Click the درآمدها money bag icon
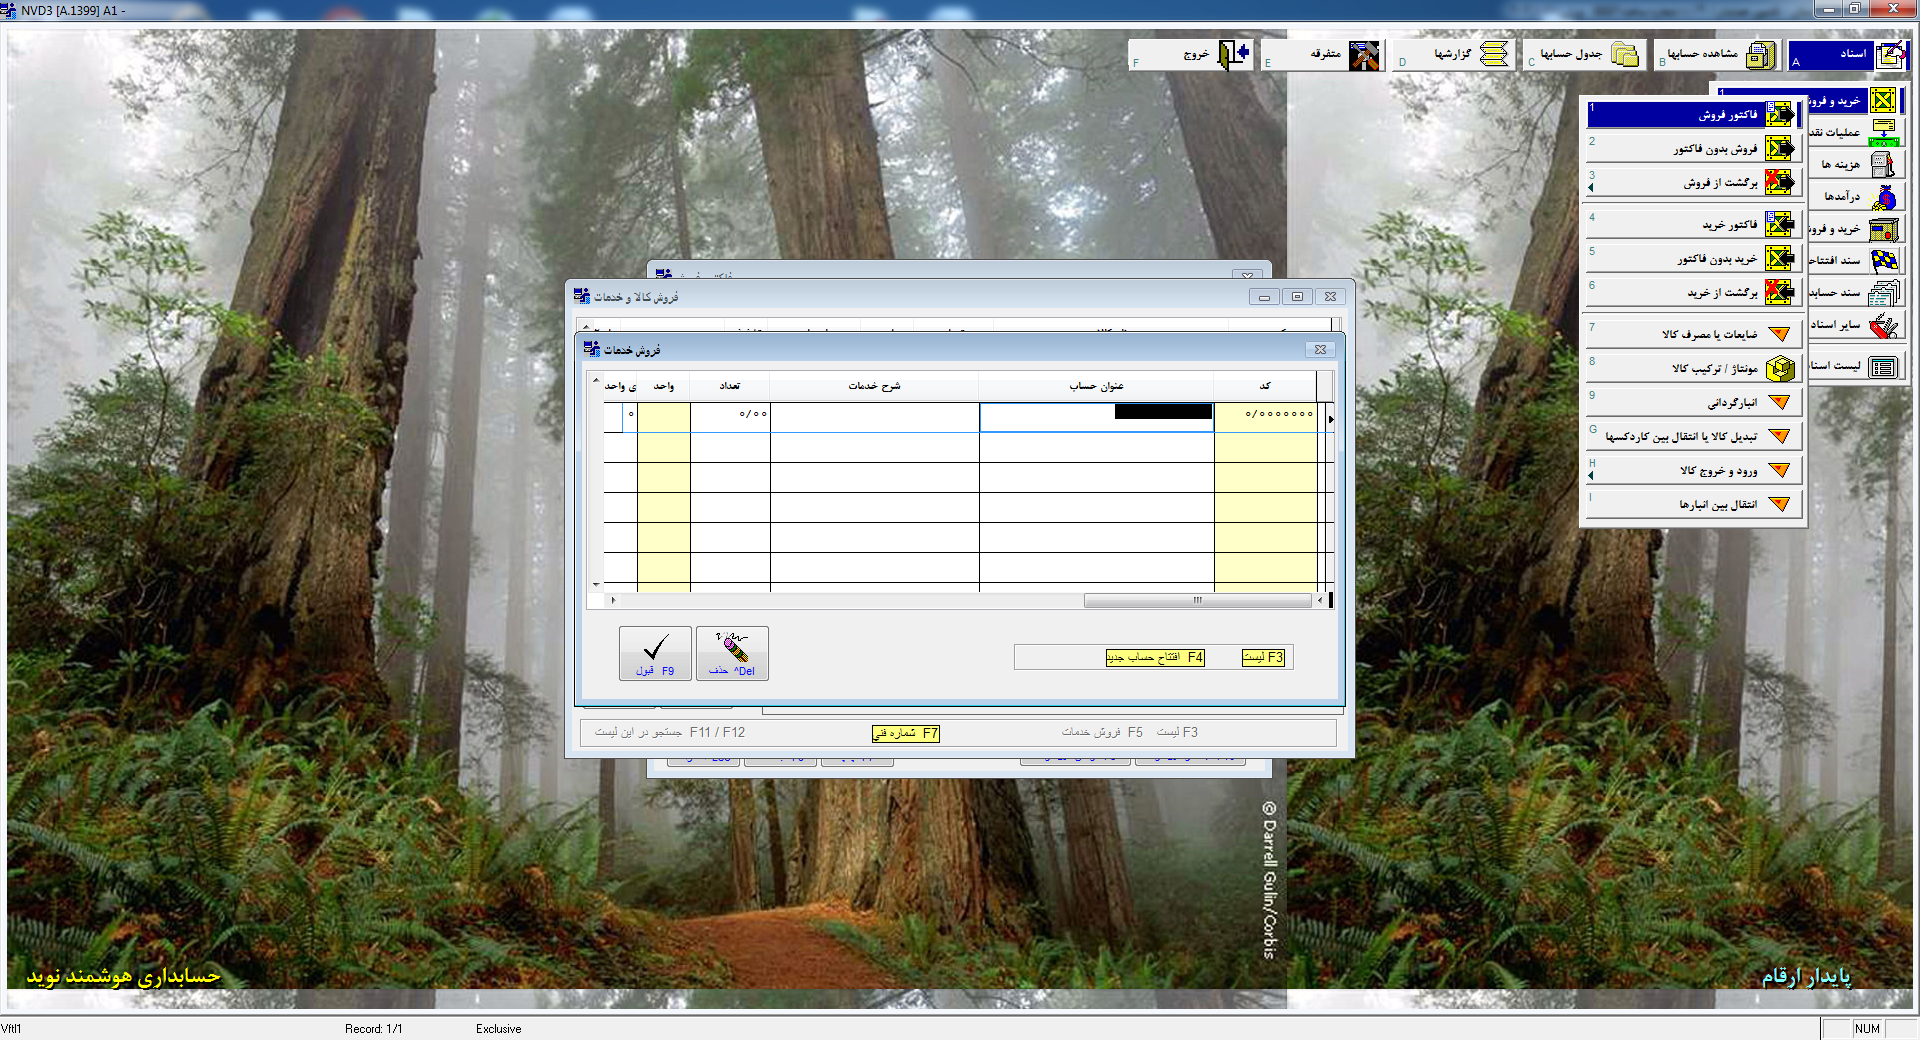Viewport: 1920px width, 1040px height. click(x=1884, y=197)
